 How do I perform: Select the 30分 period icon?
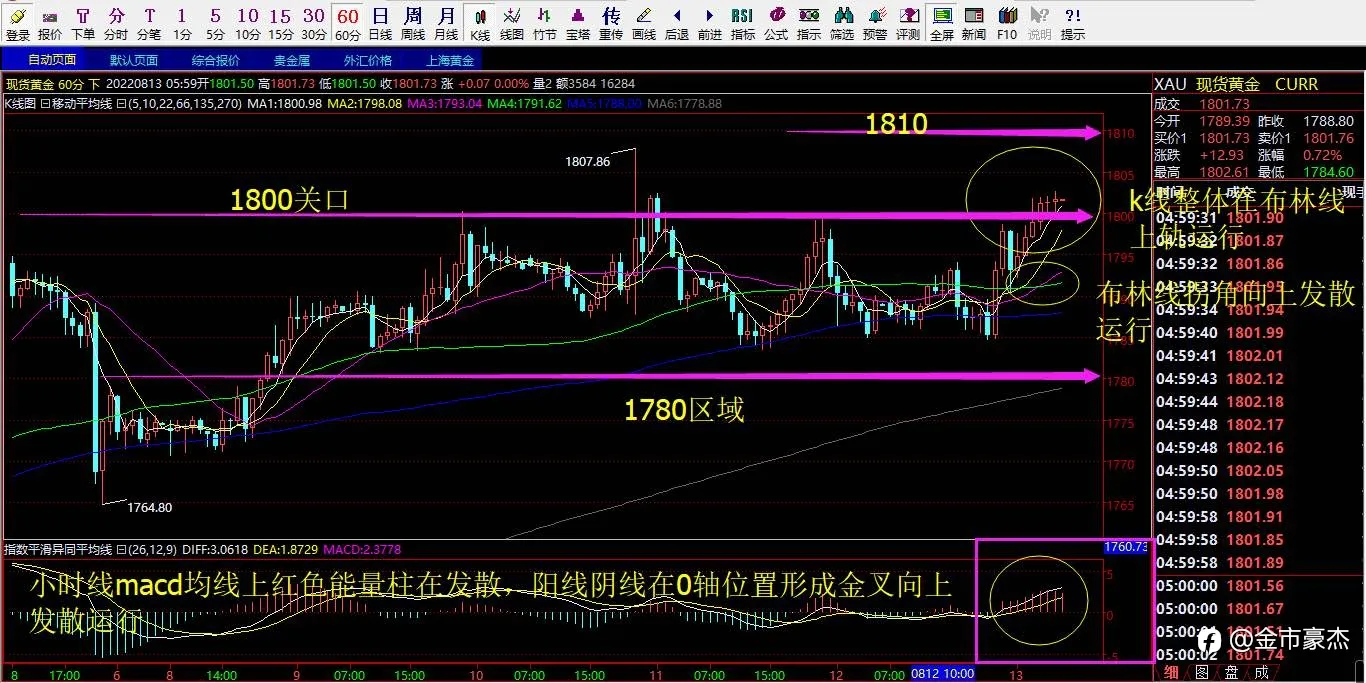point(314,22)
